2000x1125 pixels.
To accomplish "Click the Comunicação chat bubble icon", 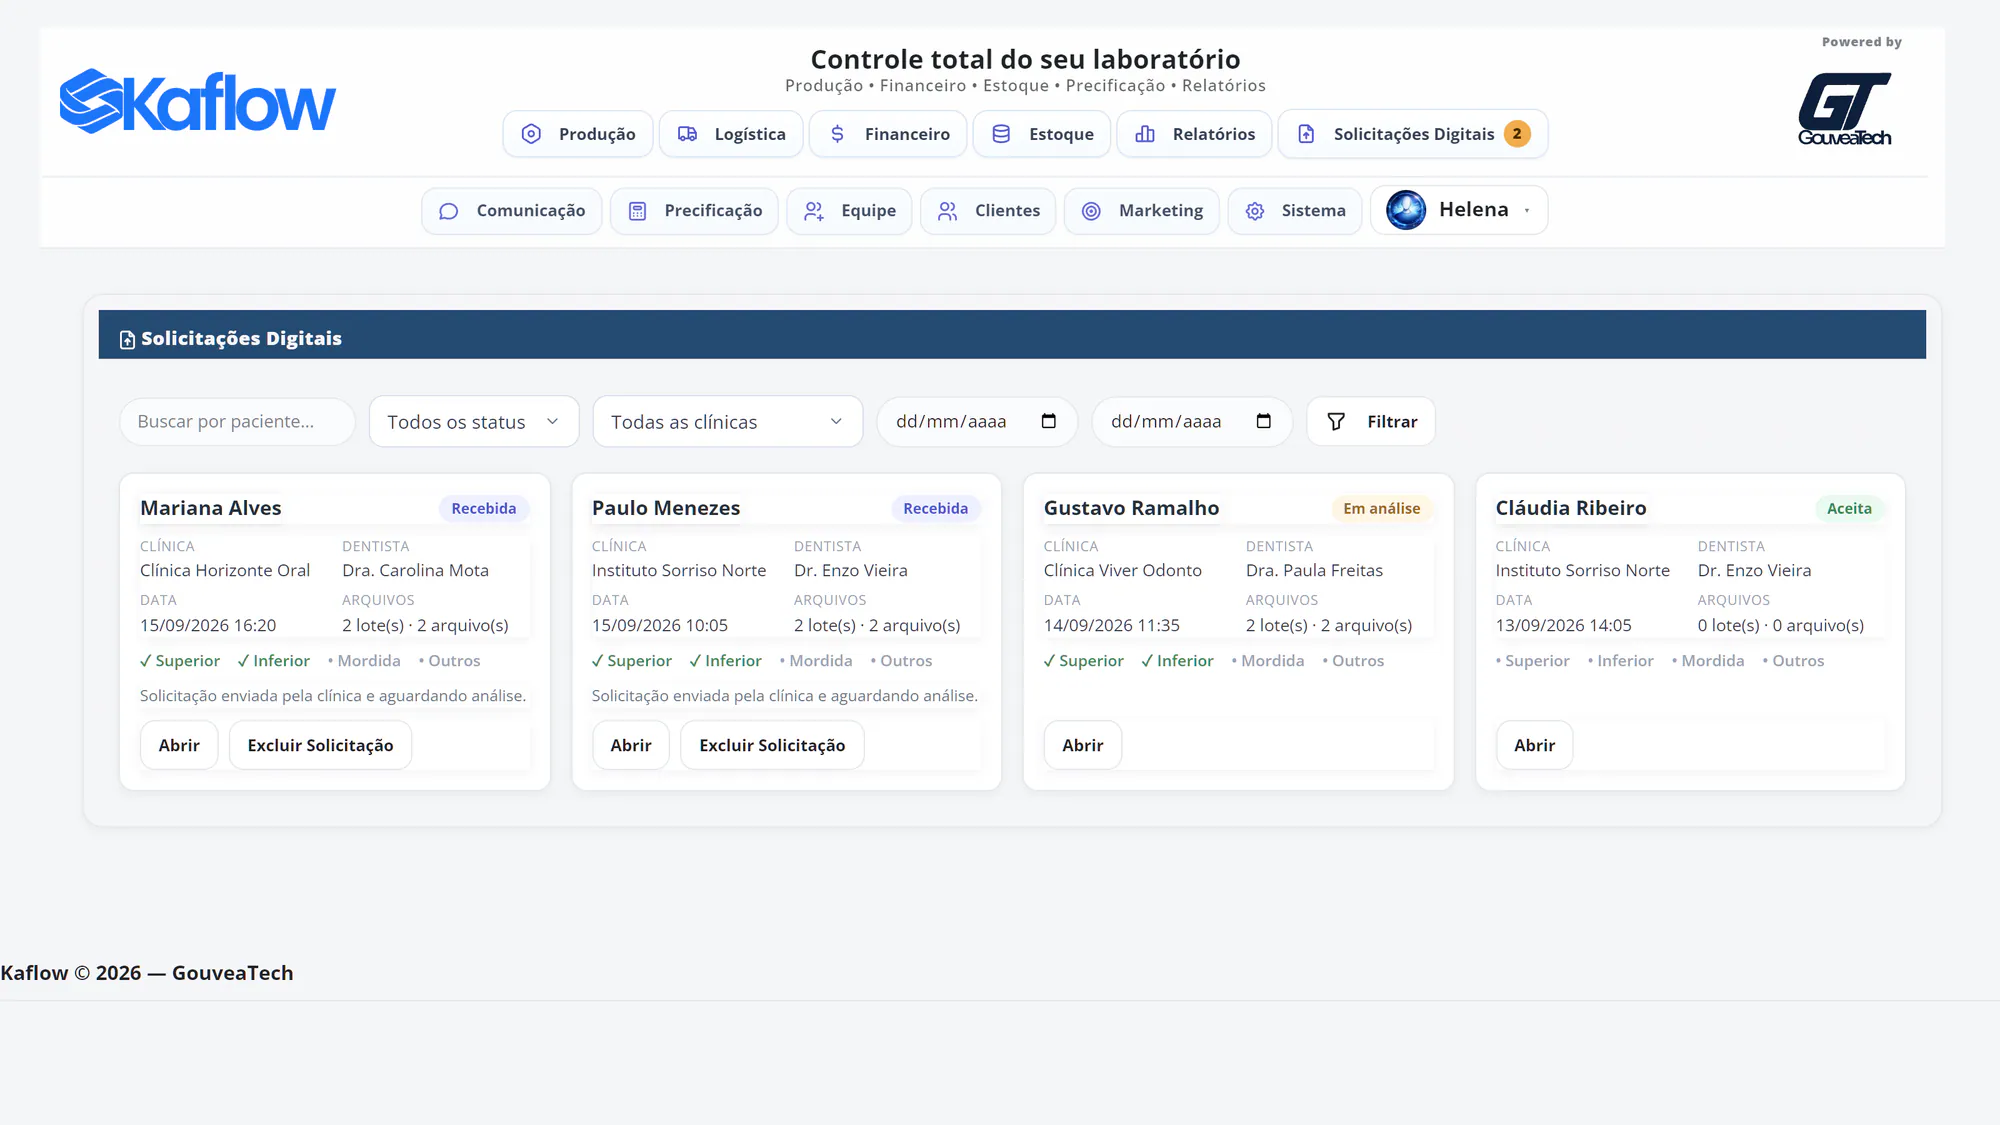I will click(x=449, y=211).
